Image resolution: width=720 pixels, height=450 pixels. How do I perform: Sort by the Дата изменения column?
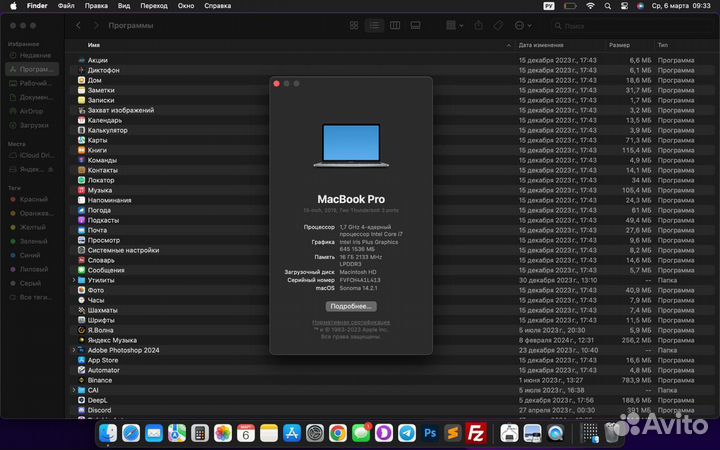pos(541,45)
